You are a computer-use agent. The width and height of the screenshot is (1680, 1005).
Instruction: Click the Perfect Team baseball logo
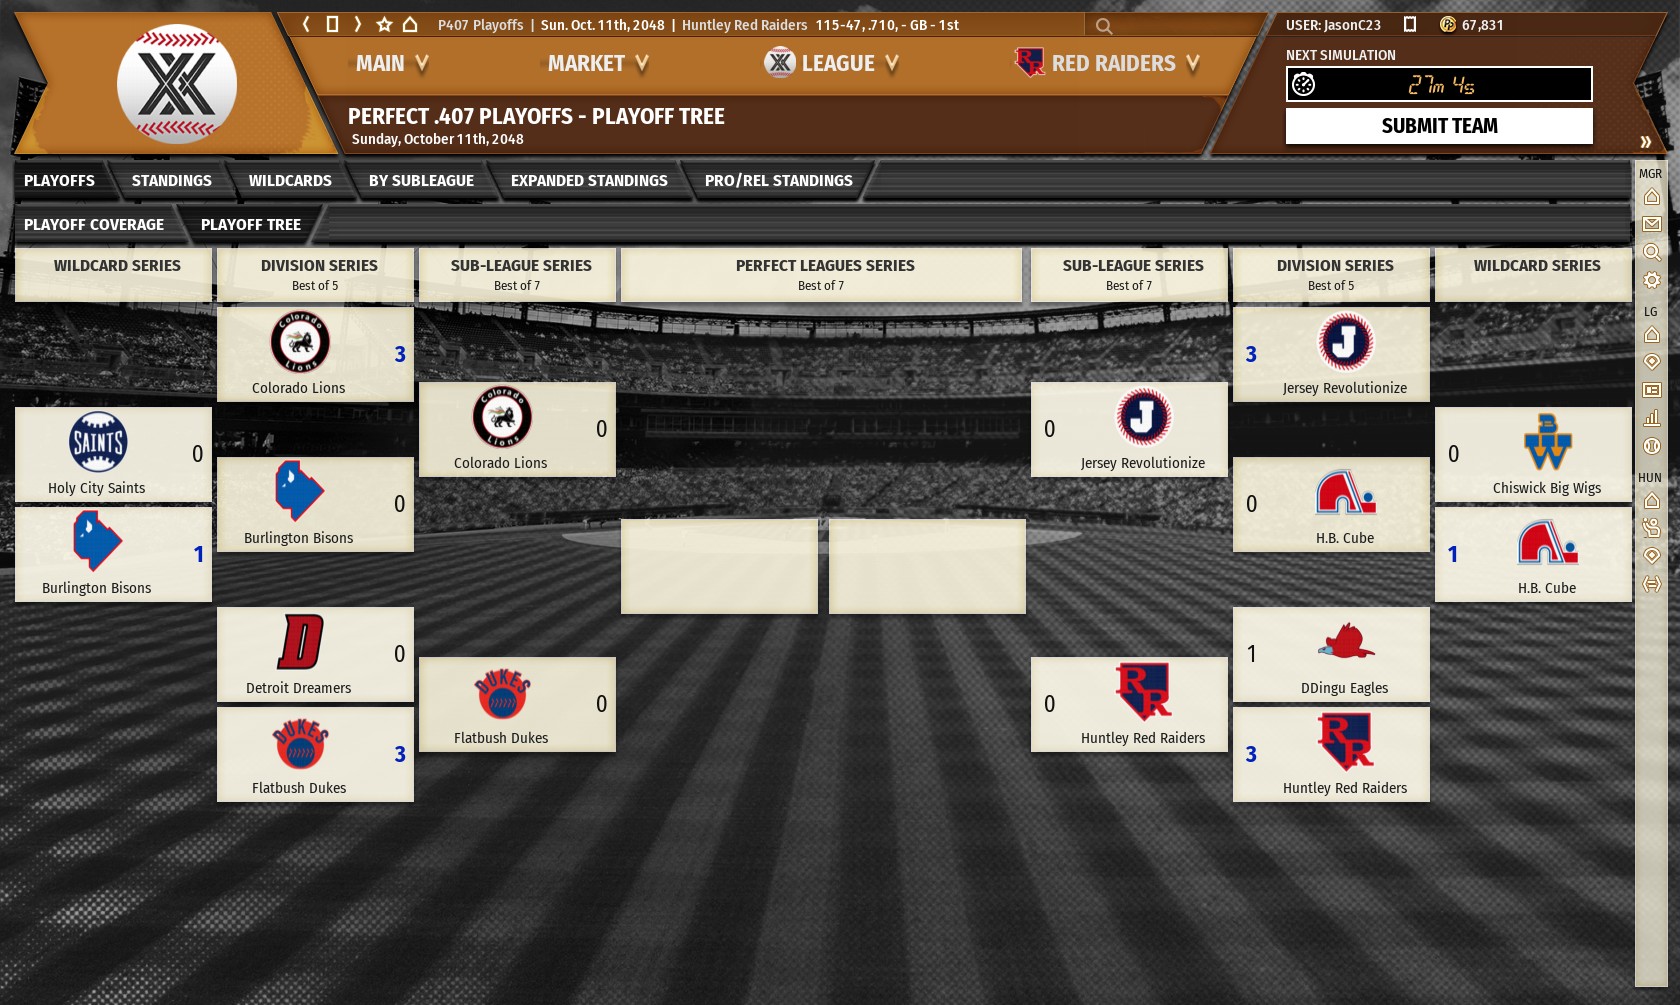click(x=177, y=84)
